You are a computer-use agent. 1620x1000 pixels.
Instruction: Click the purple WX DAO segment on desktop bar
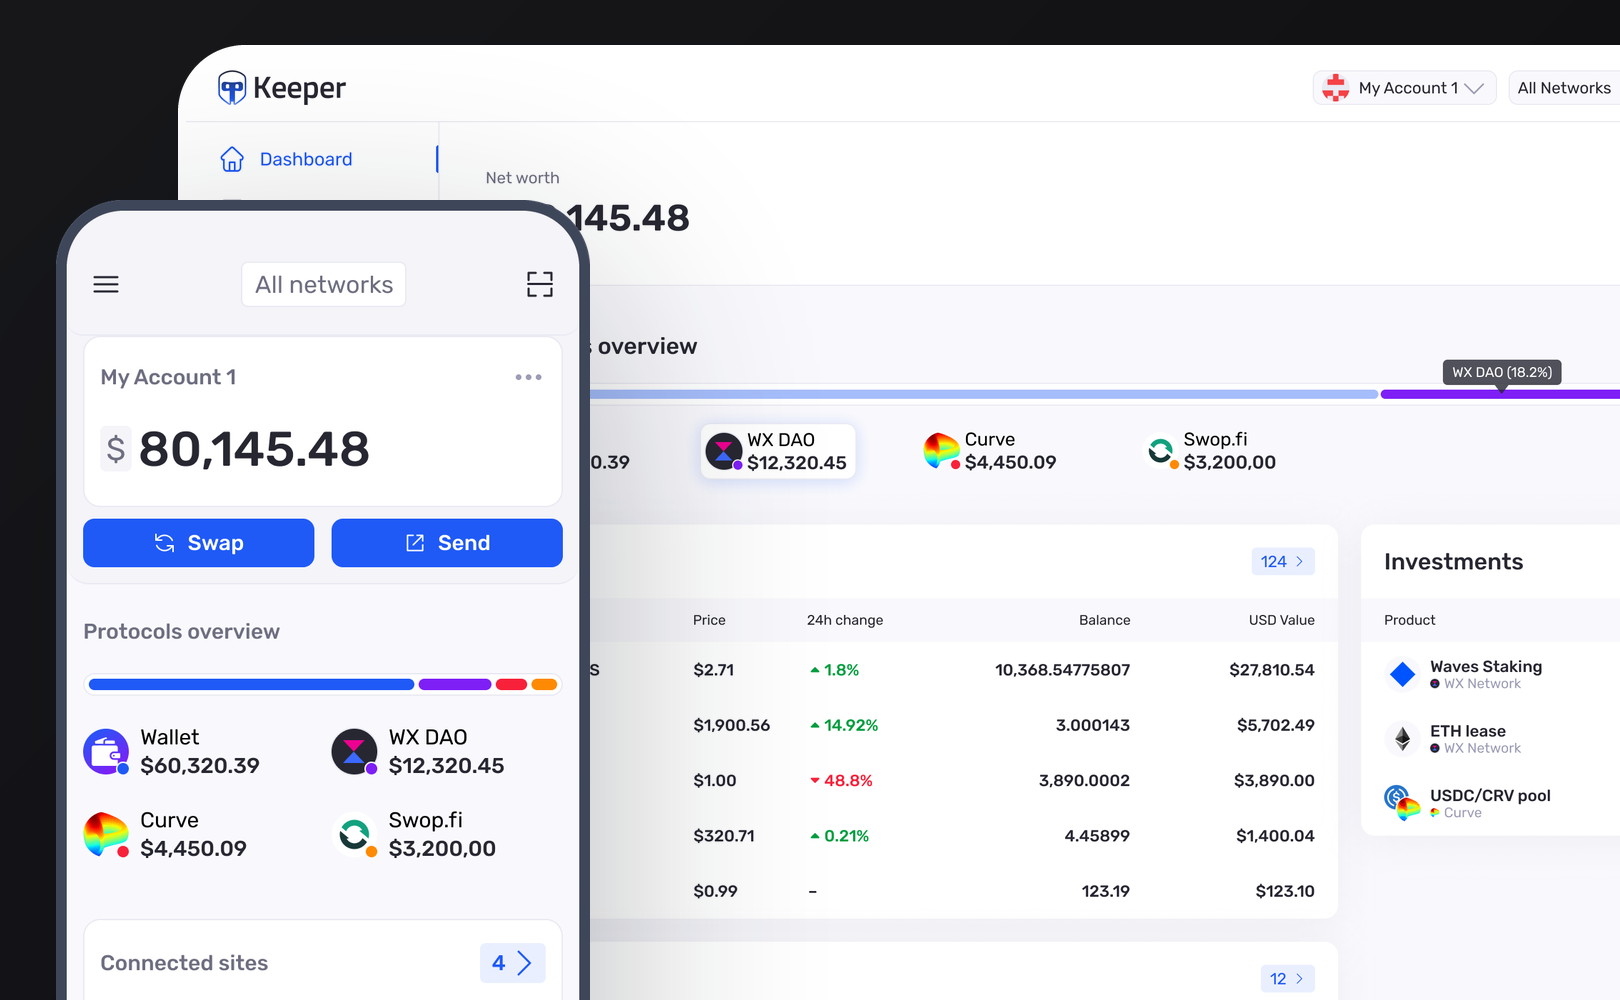coord(1500,395)
